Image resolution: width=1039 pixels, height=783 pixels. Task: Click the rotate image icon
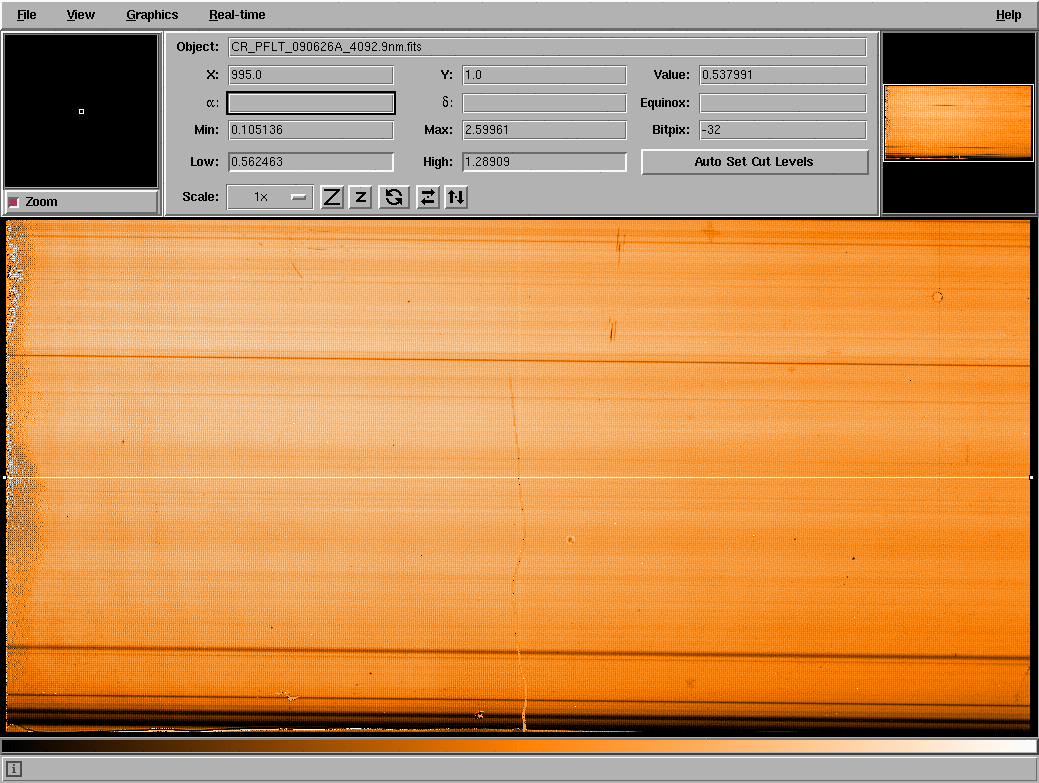(395, 197)
